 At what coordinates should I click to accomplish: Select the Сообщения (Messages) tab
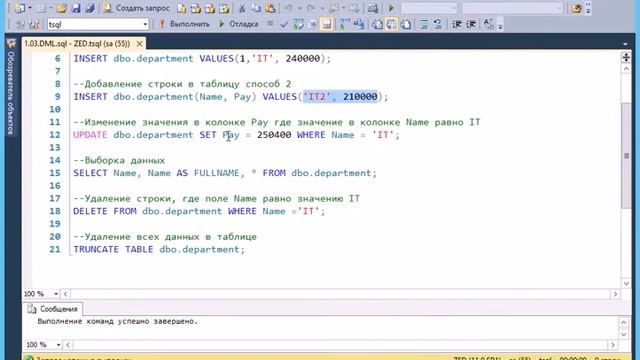53,309
